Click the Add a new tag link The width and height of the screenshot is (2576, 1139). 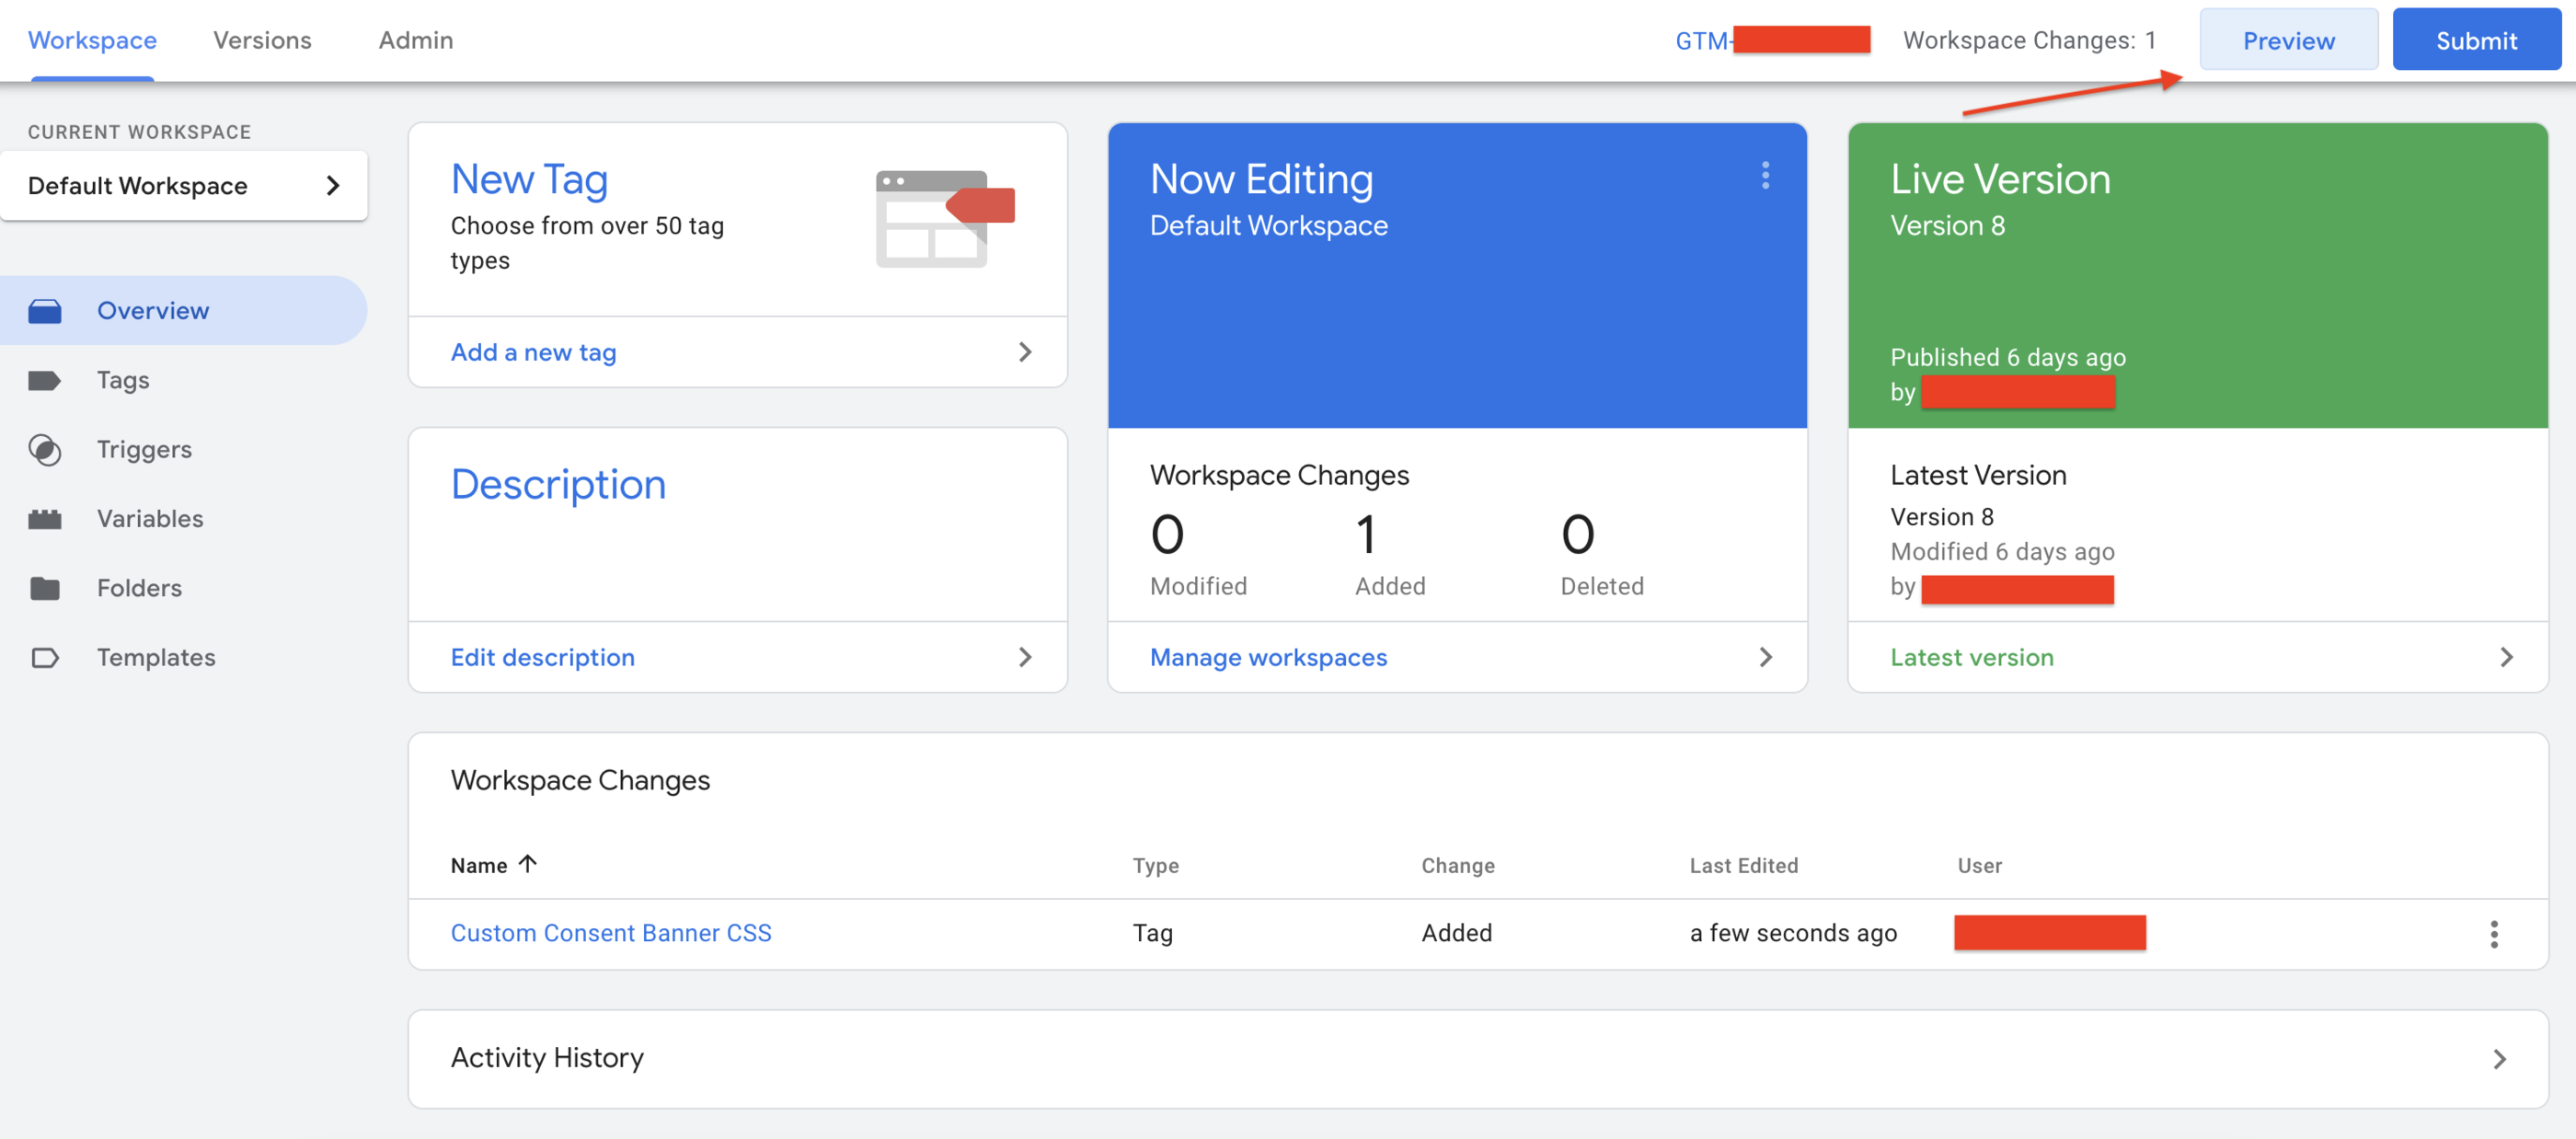pyautogui.click(x=533, y=352)
